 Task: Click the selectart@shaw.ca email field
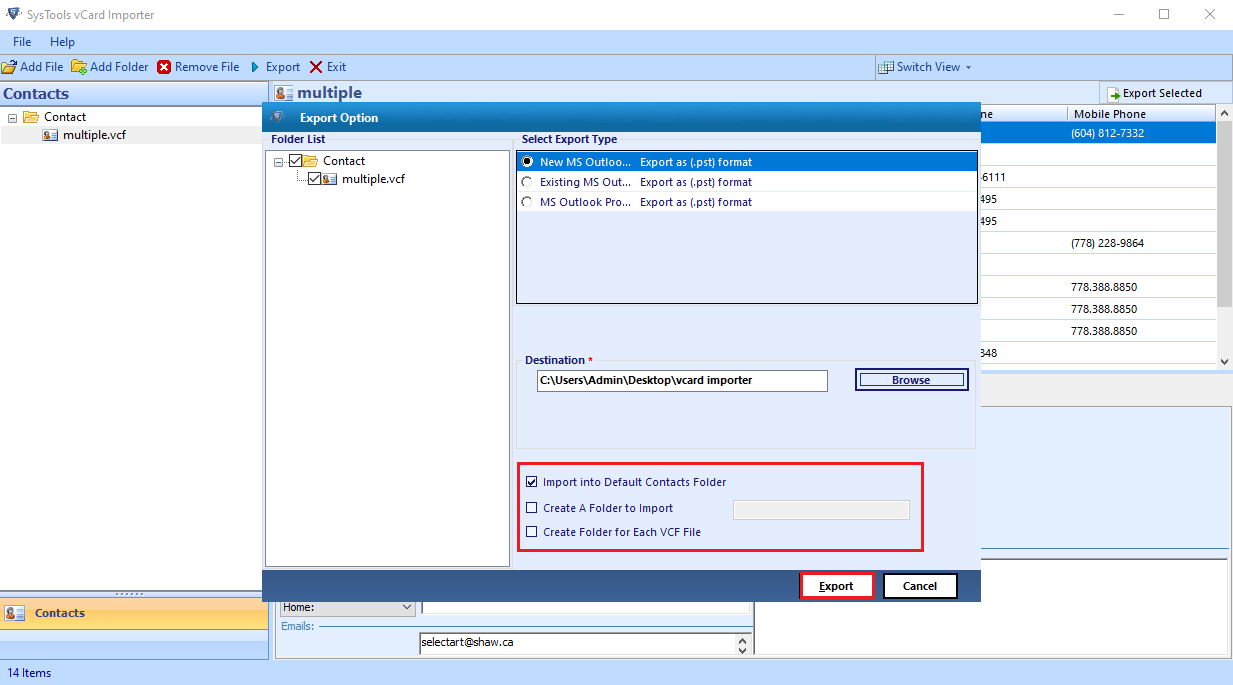click(577, 643)
